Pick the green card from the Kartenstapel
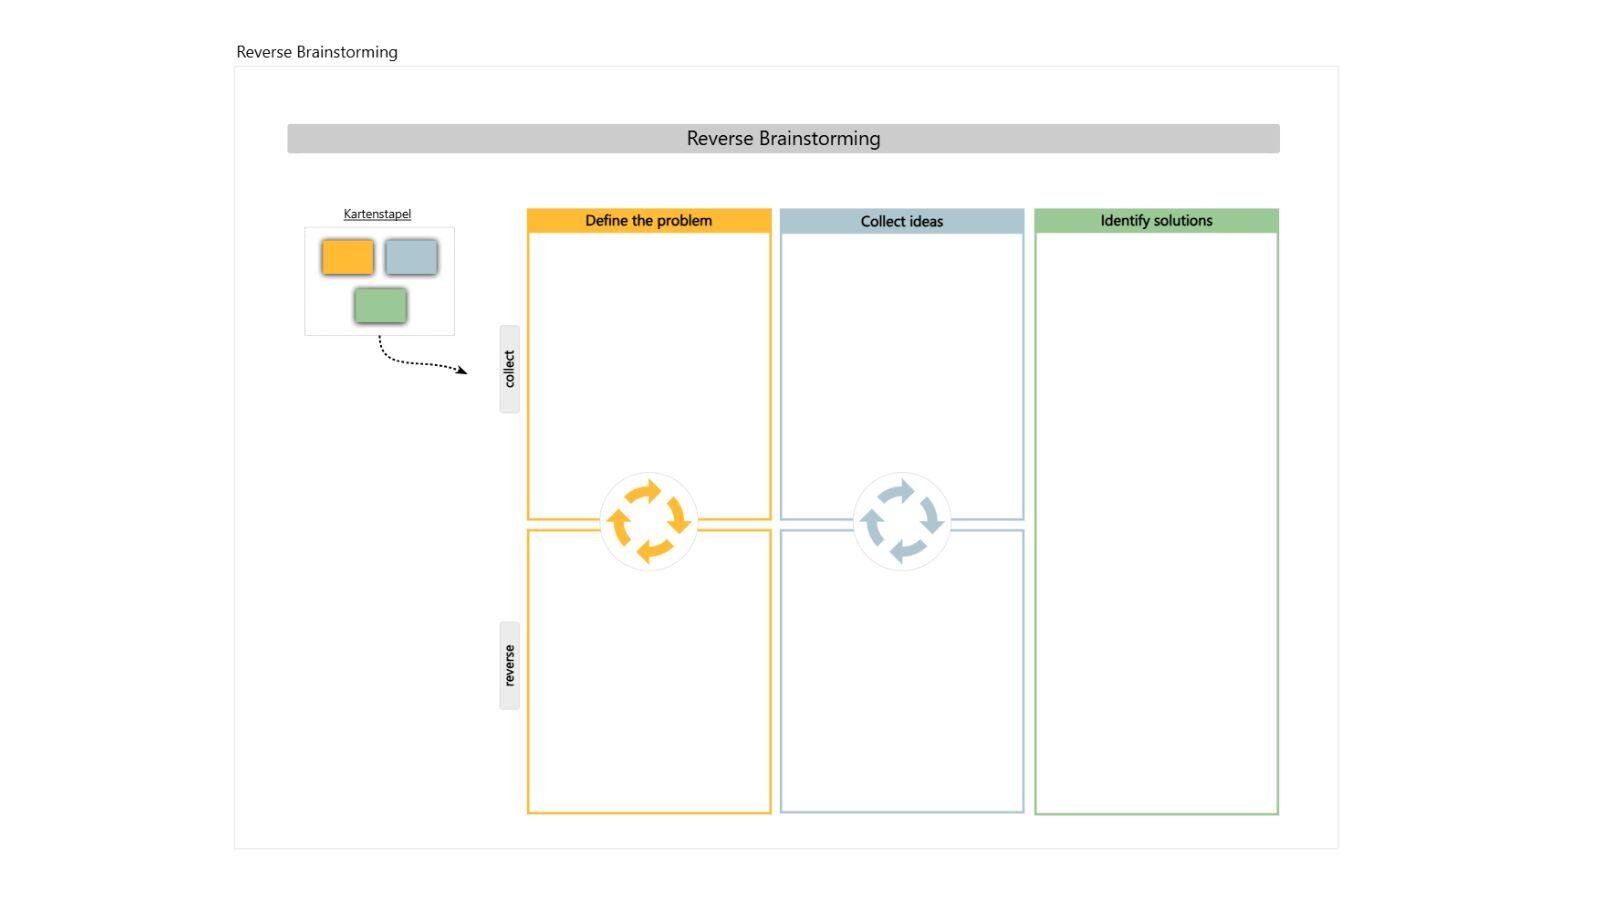This screenshot has height=900, width=1600. point(380,306)
